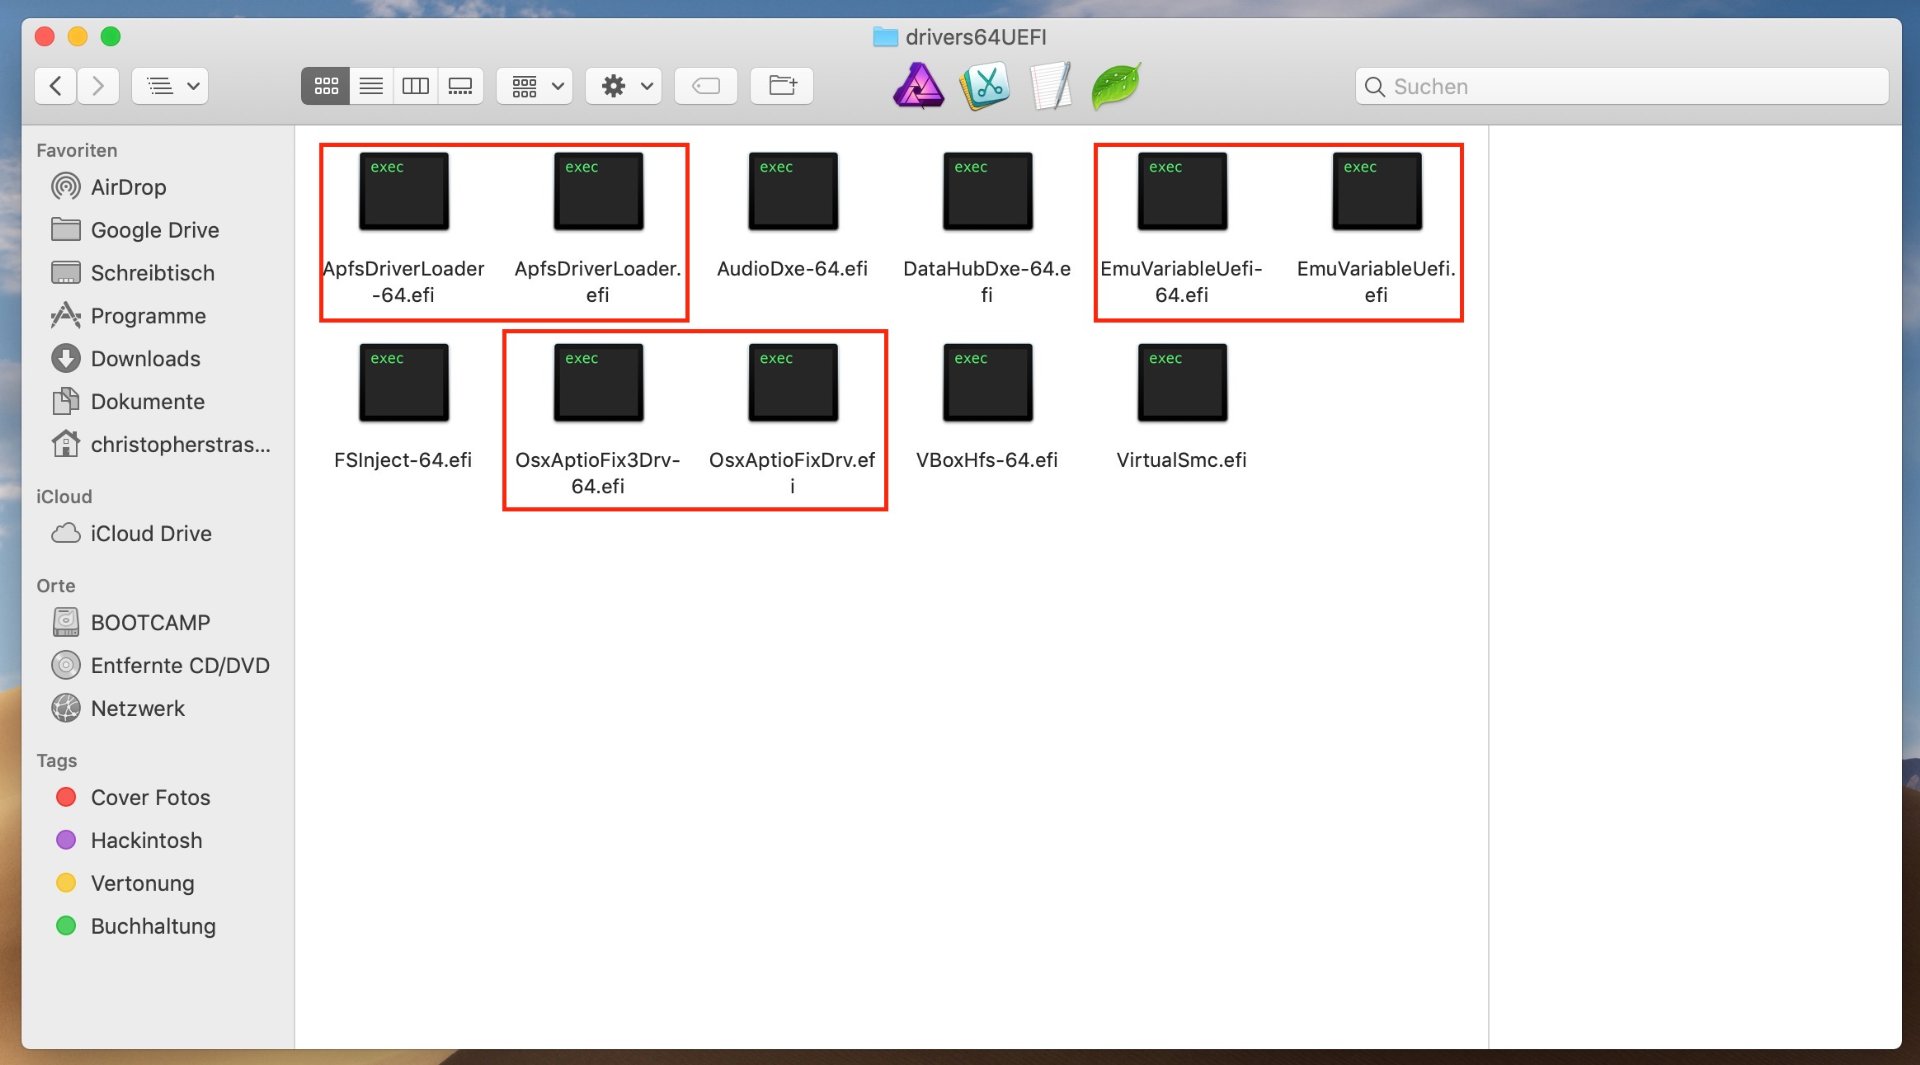Viewport: 1920px width, 1065px height.
Task: Go forward with the right chevron button
Action: [98, 86]
